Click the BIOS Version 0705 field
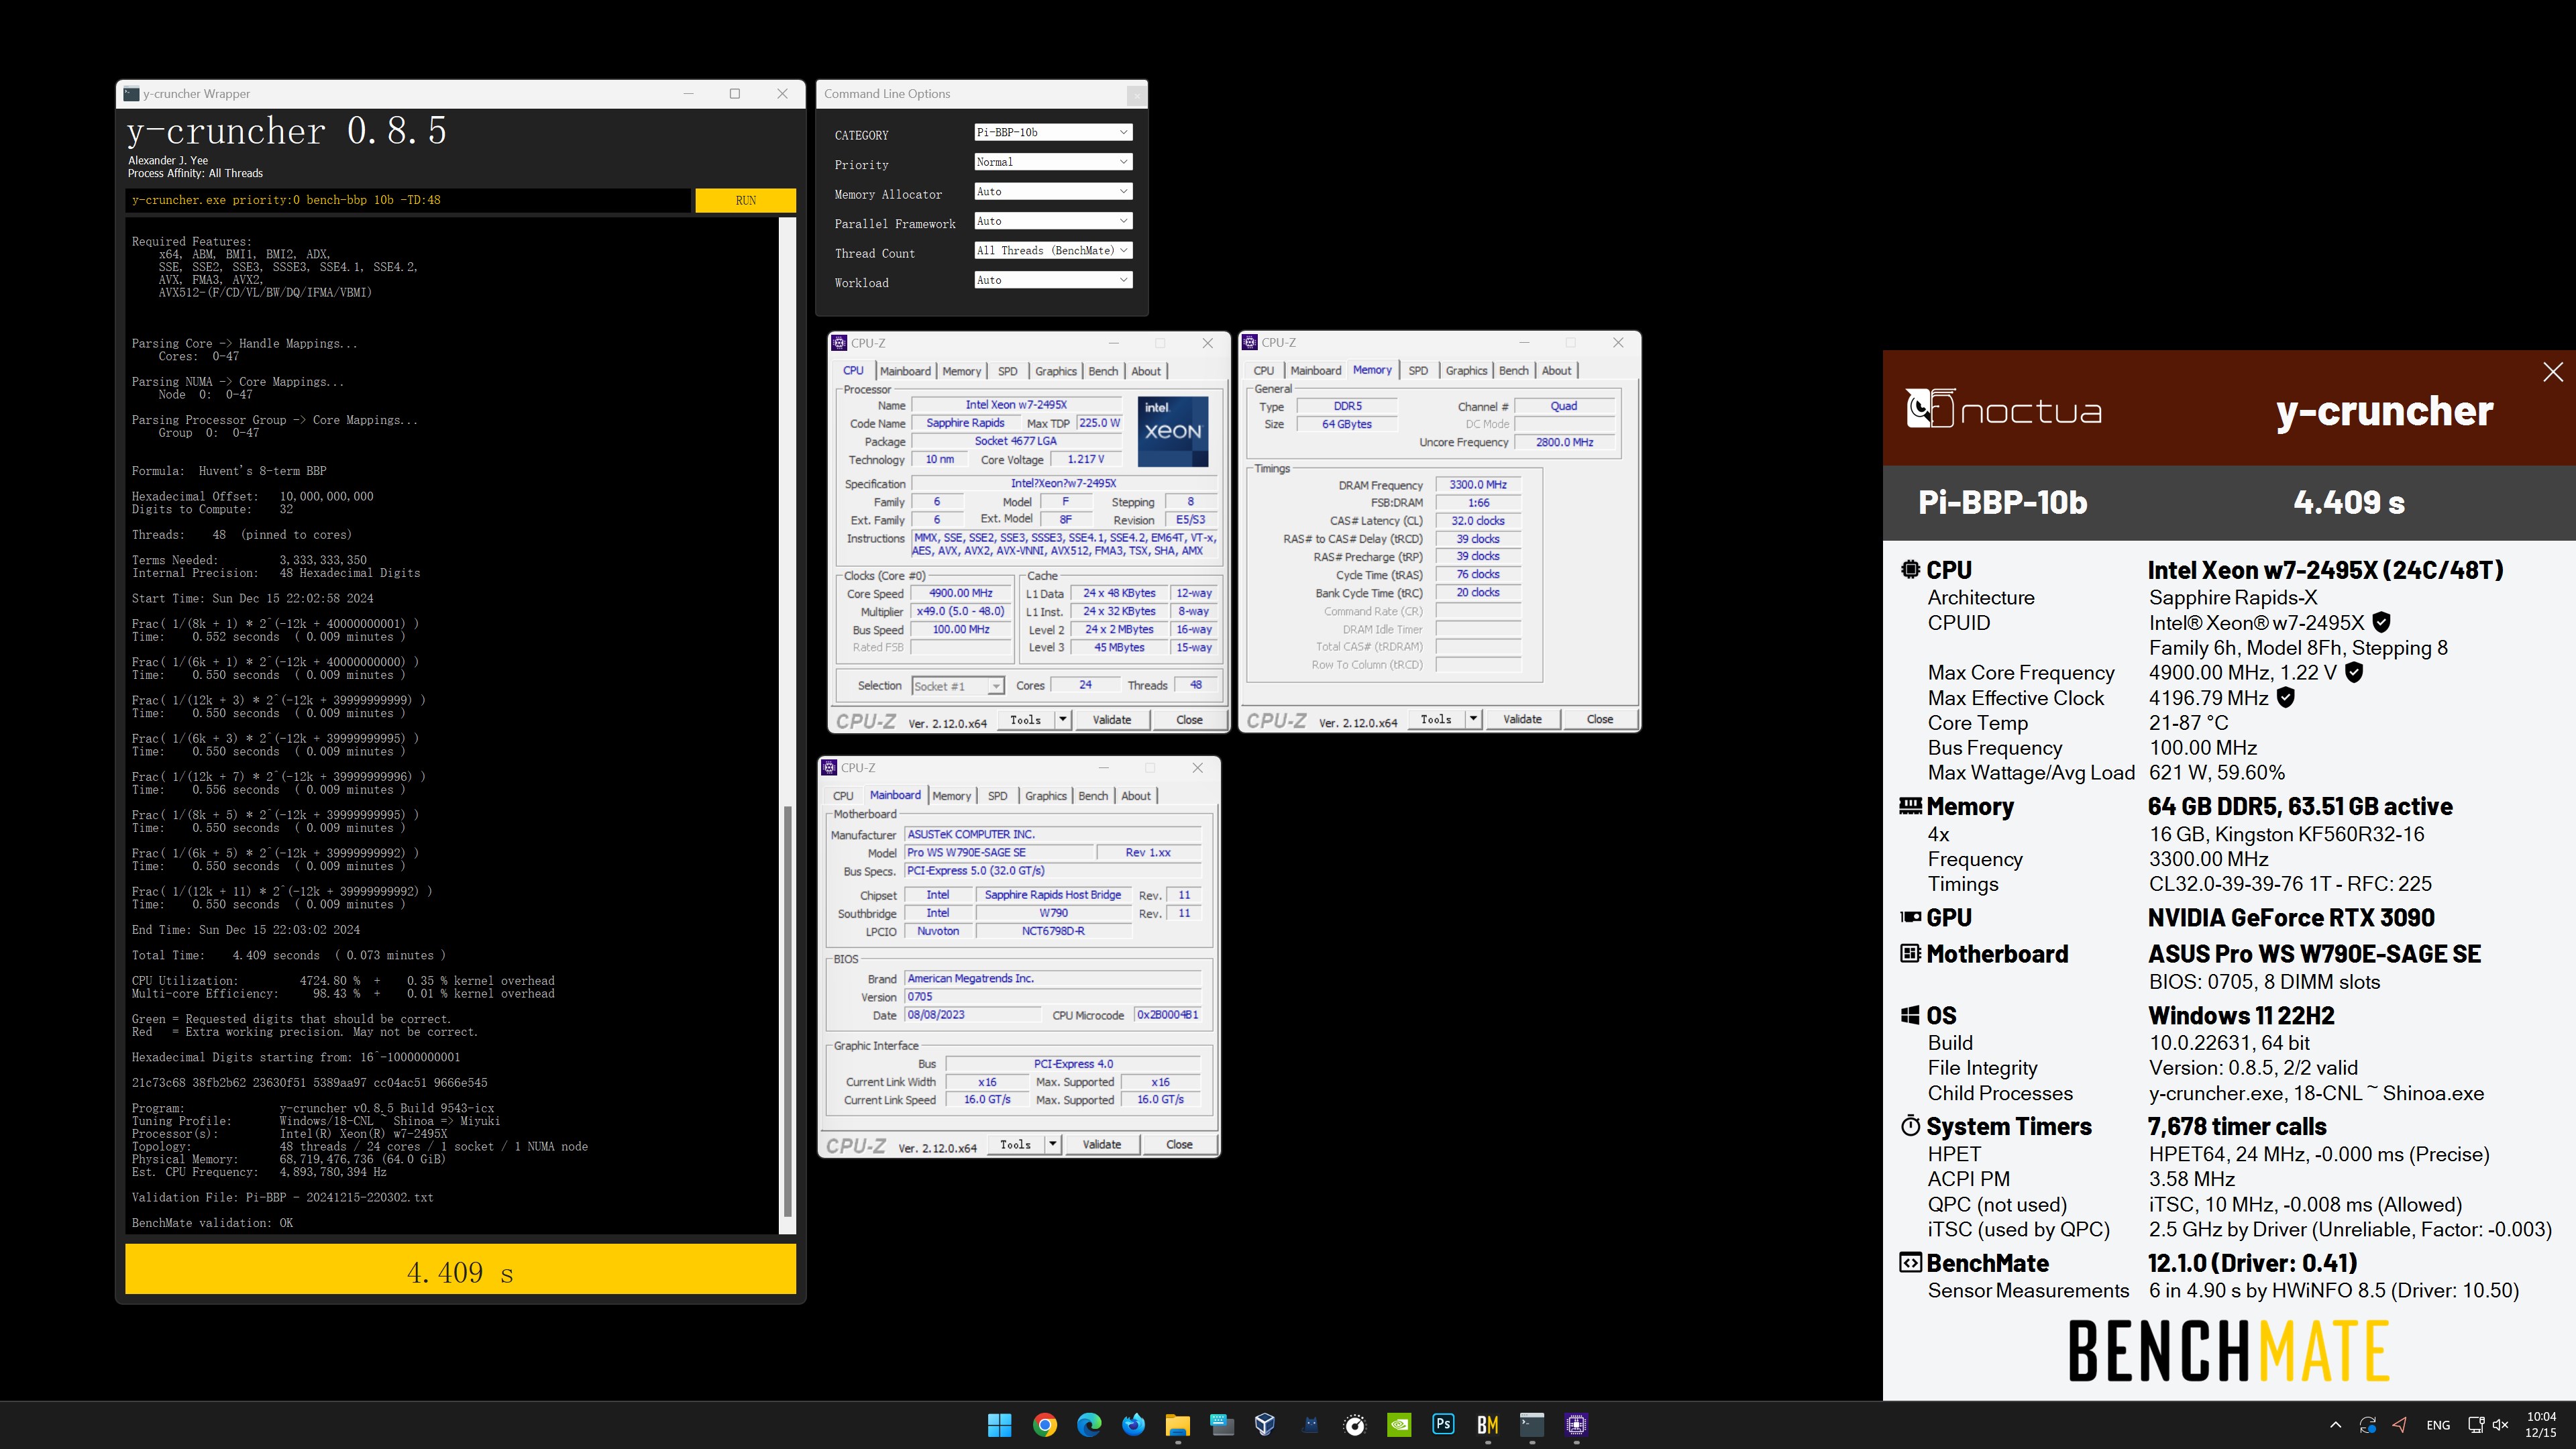 [x=1052, y=997]
